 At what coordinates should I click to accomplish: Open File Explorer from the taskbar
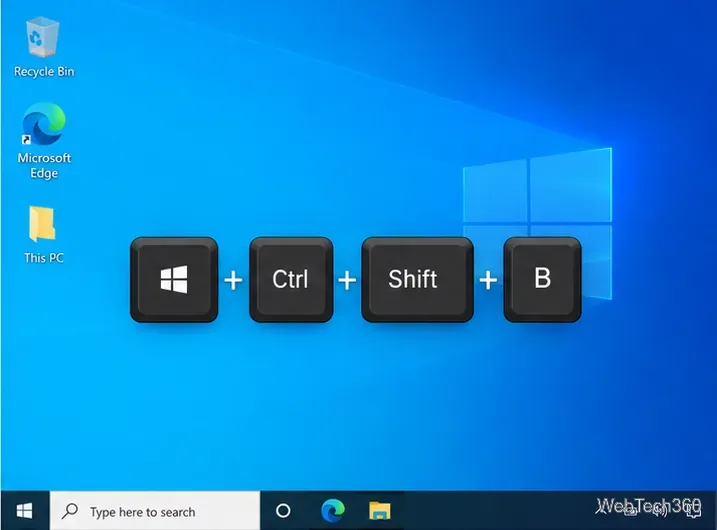[380, 510]
